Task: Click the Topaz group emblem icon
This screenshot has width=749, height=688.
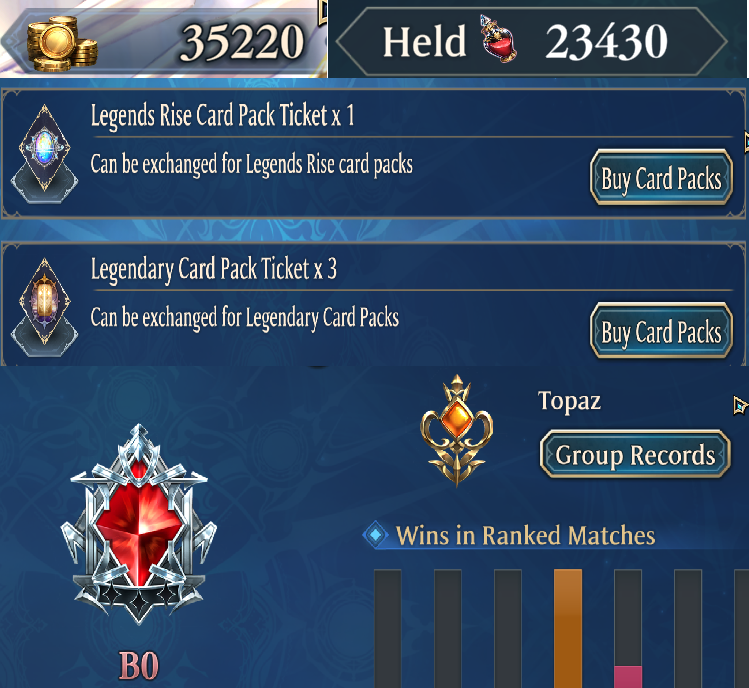Action: pyautogui.click(x=457, y=430)
